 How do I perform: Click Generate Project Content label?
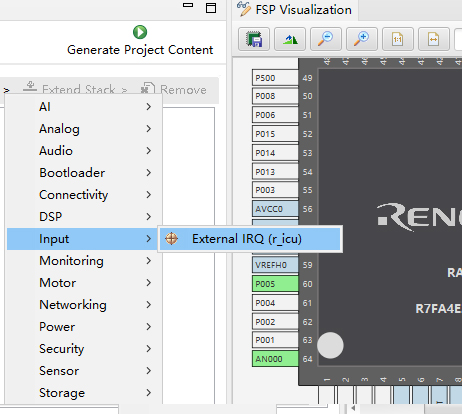click(140, 50)
